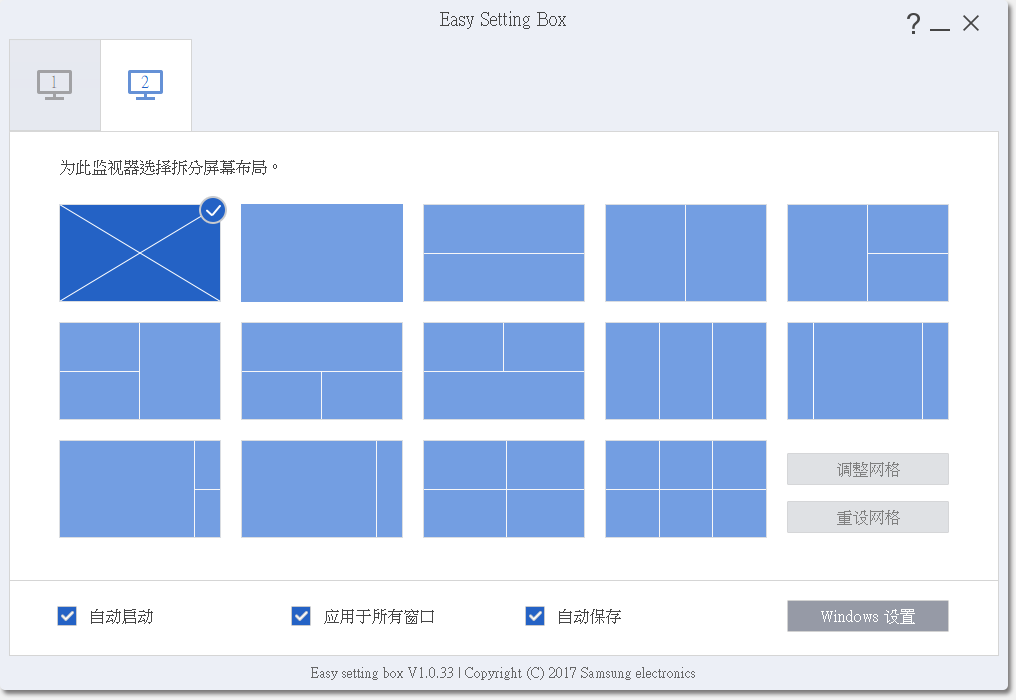Choose top row with two bottom panes layout
1016x700 pixels.
322,371
